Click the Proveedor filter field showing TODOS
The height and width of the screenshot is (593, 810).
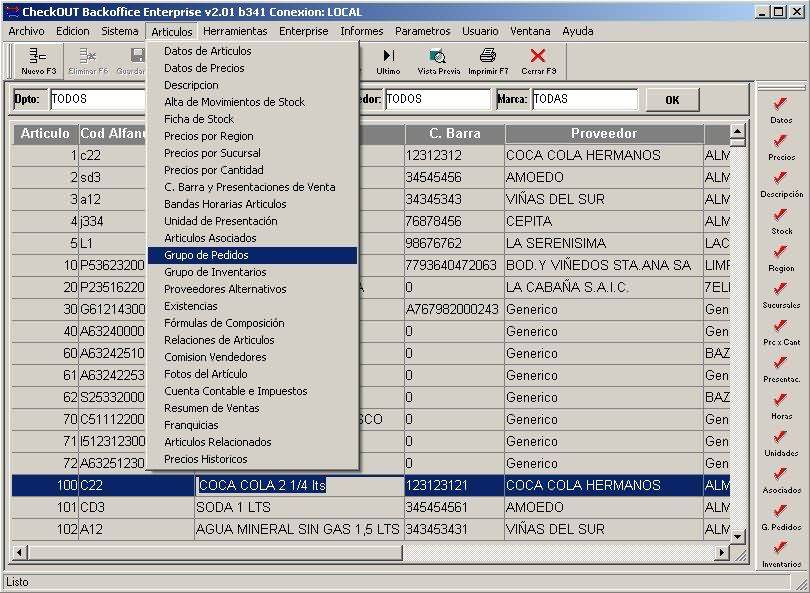click(438, 99)
